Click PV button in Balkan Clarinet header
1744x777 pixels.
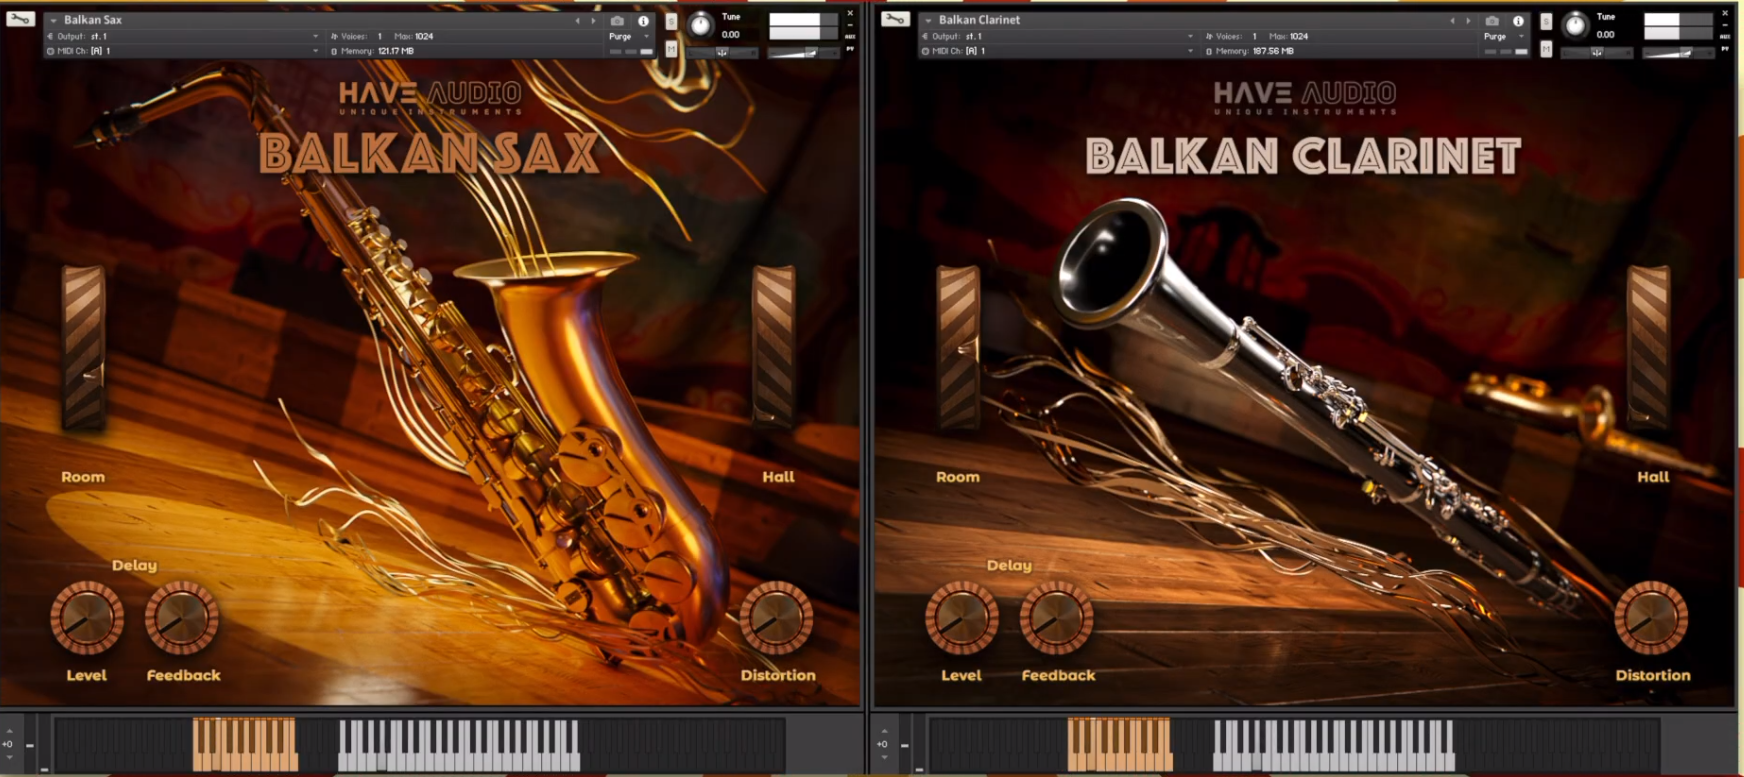pos(1725,49)
